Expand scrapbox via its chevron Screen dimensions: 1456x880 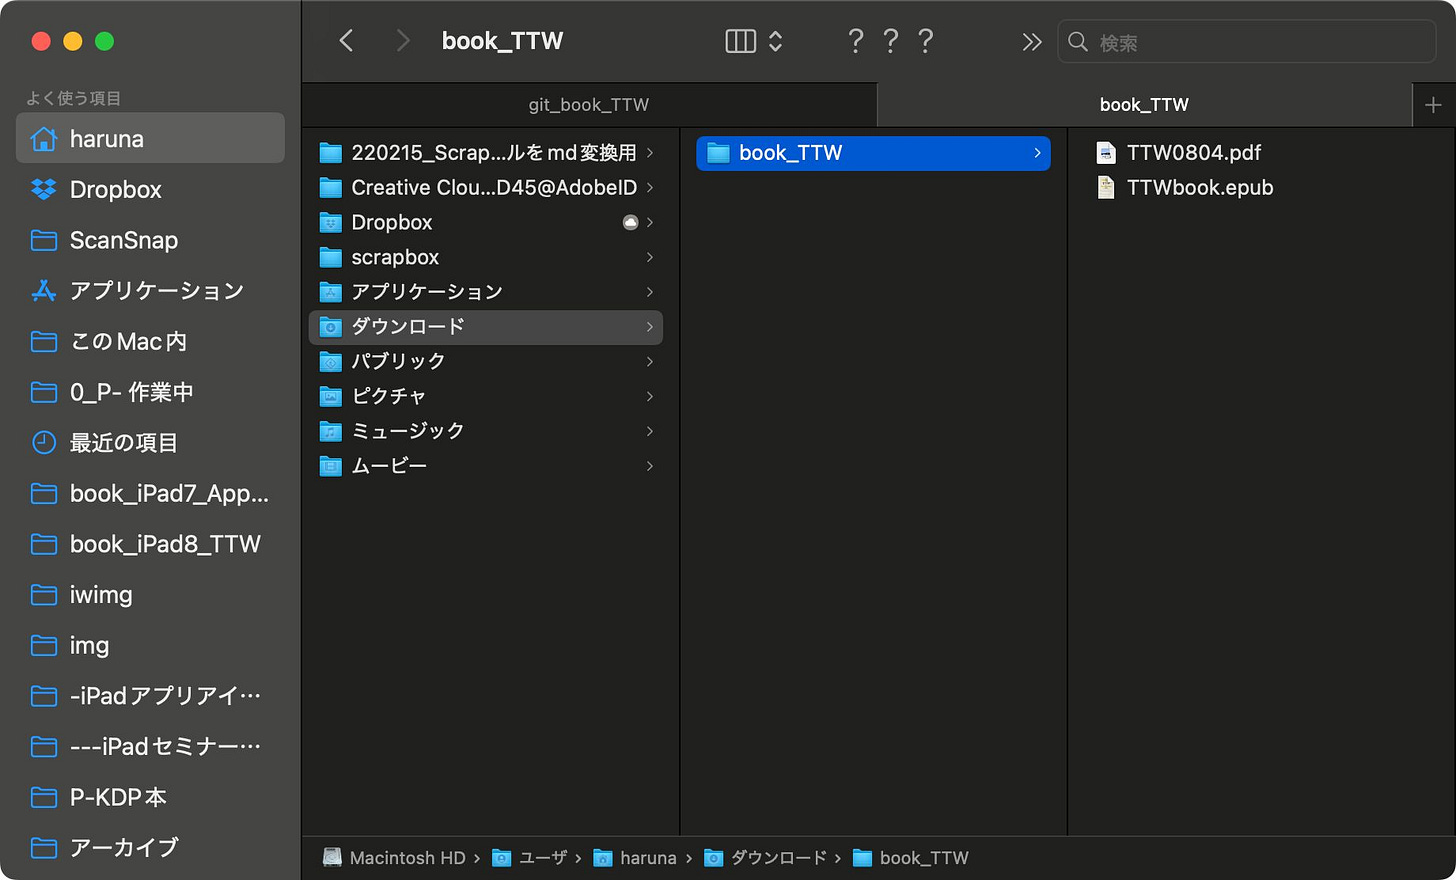[x=650, y=257]
